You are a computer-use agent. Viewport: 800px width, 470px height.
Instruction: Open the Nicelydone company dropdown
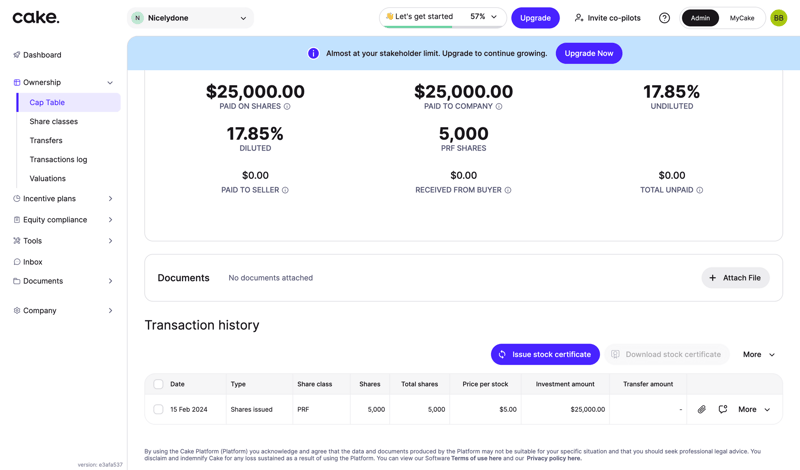click(190, 18)
